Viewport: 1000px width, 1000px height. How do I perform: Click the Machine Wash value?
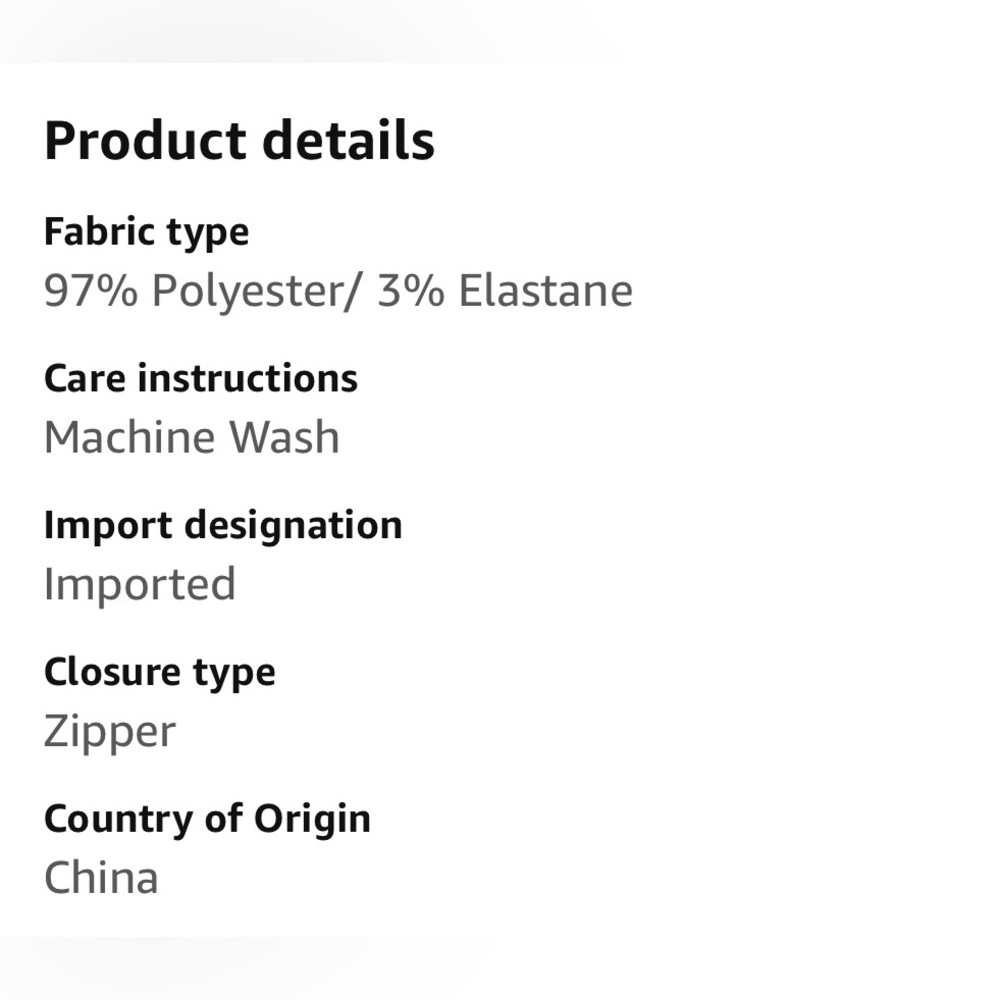point(191,438)
